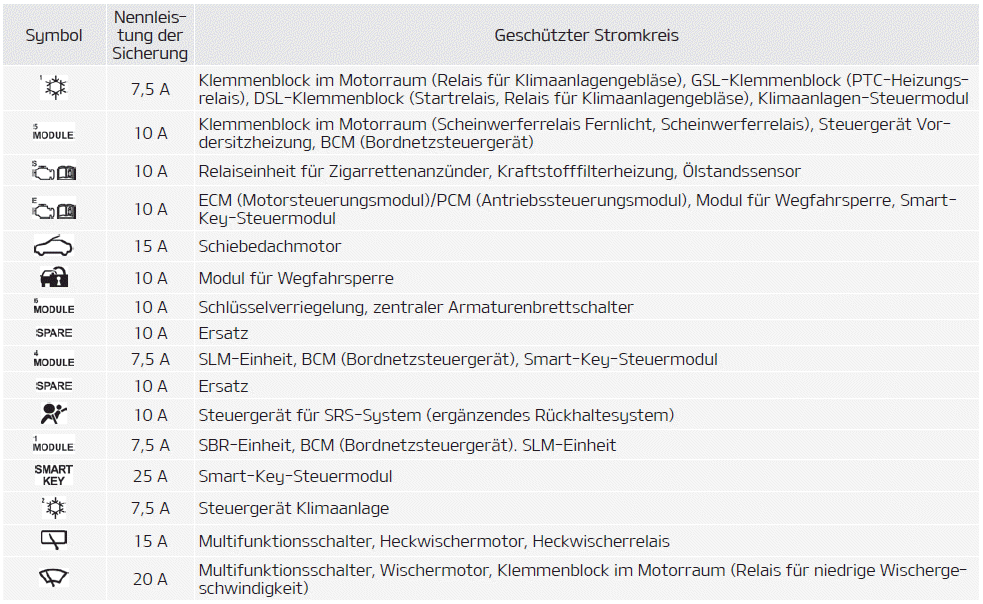
Task: Click the MODULE 6 symbol for Schlüsselverriegelung
Action: tap(53, 307)
